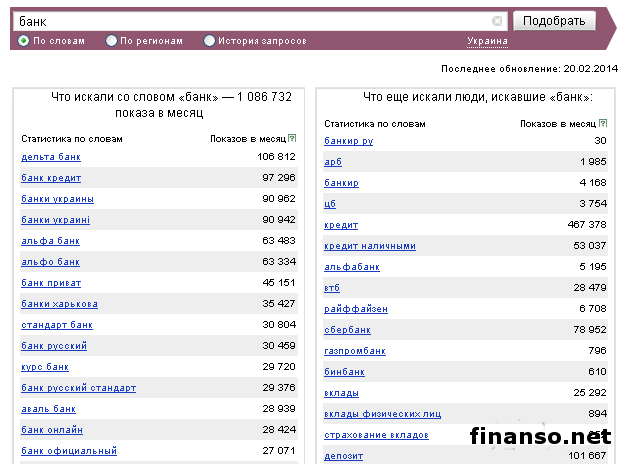The width and height of the screenshot is (626, 464).
Task: Select the 'История запросов' radio button
Action: [209, 41]
